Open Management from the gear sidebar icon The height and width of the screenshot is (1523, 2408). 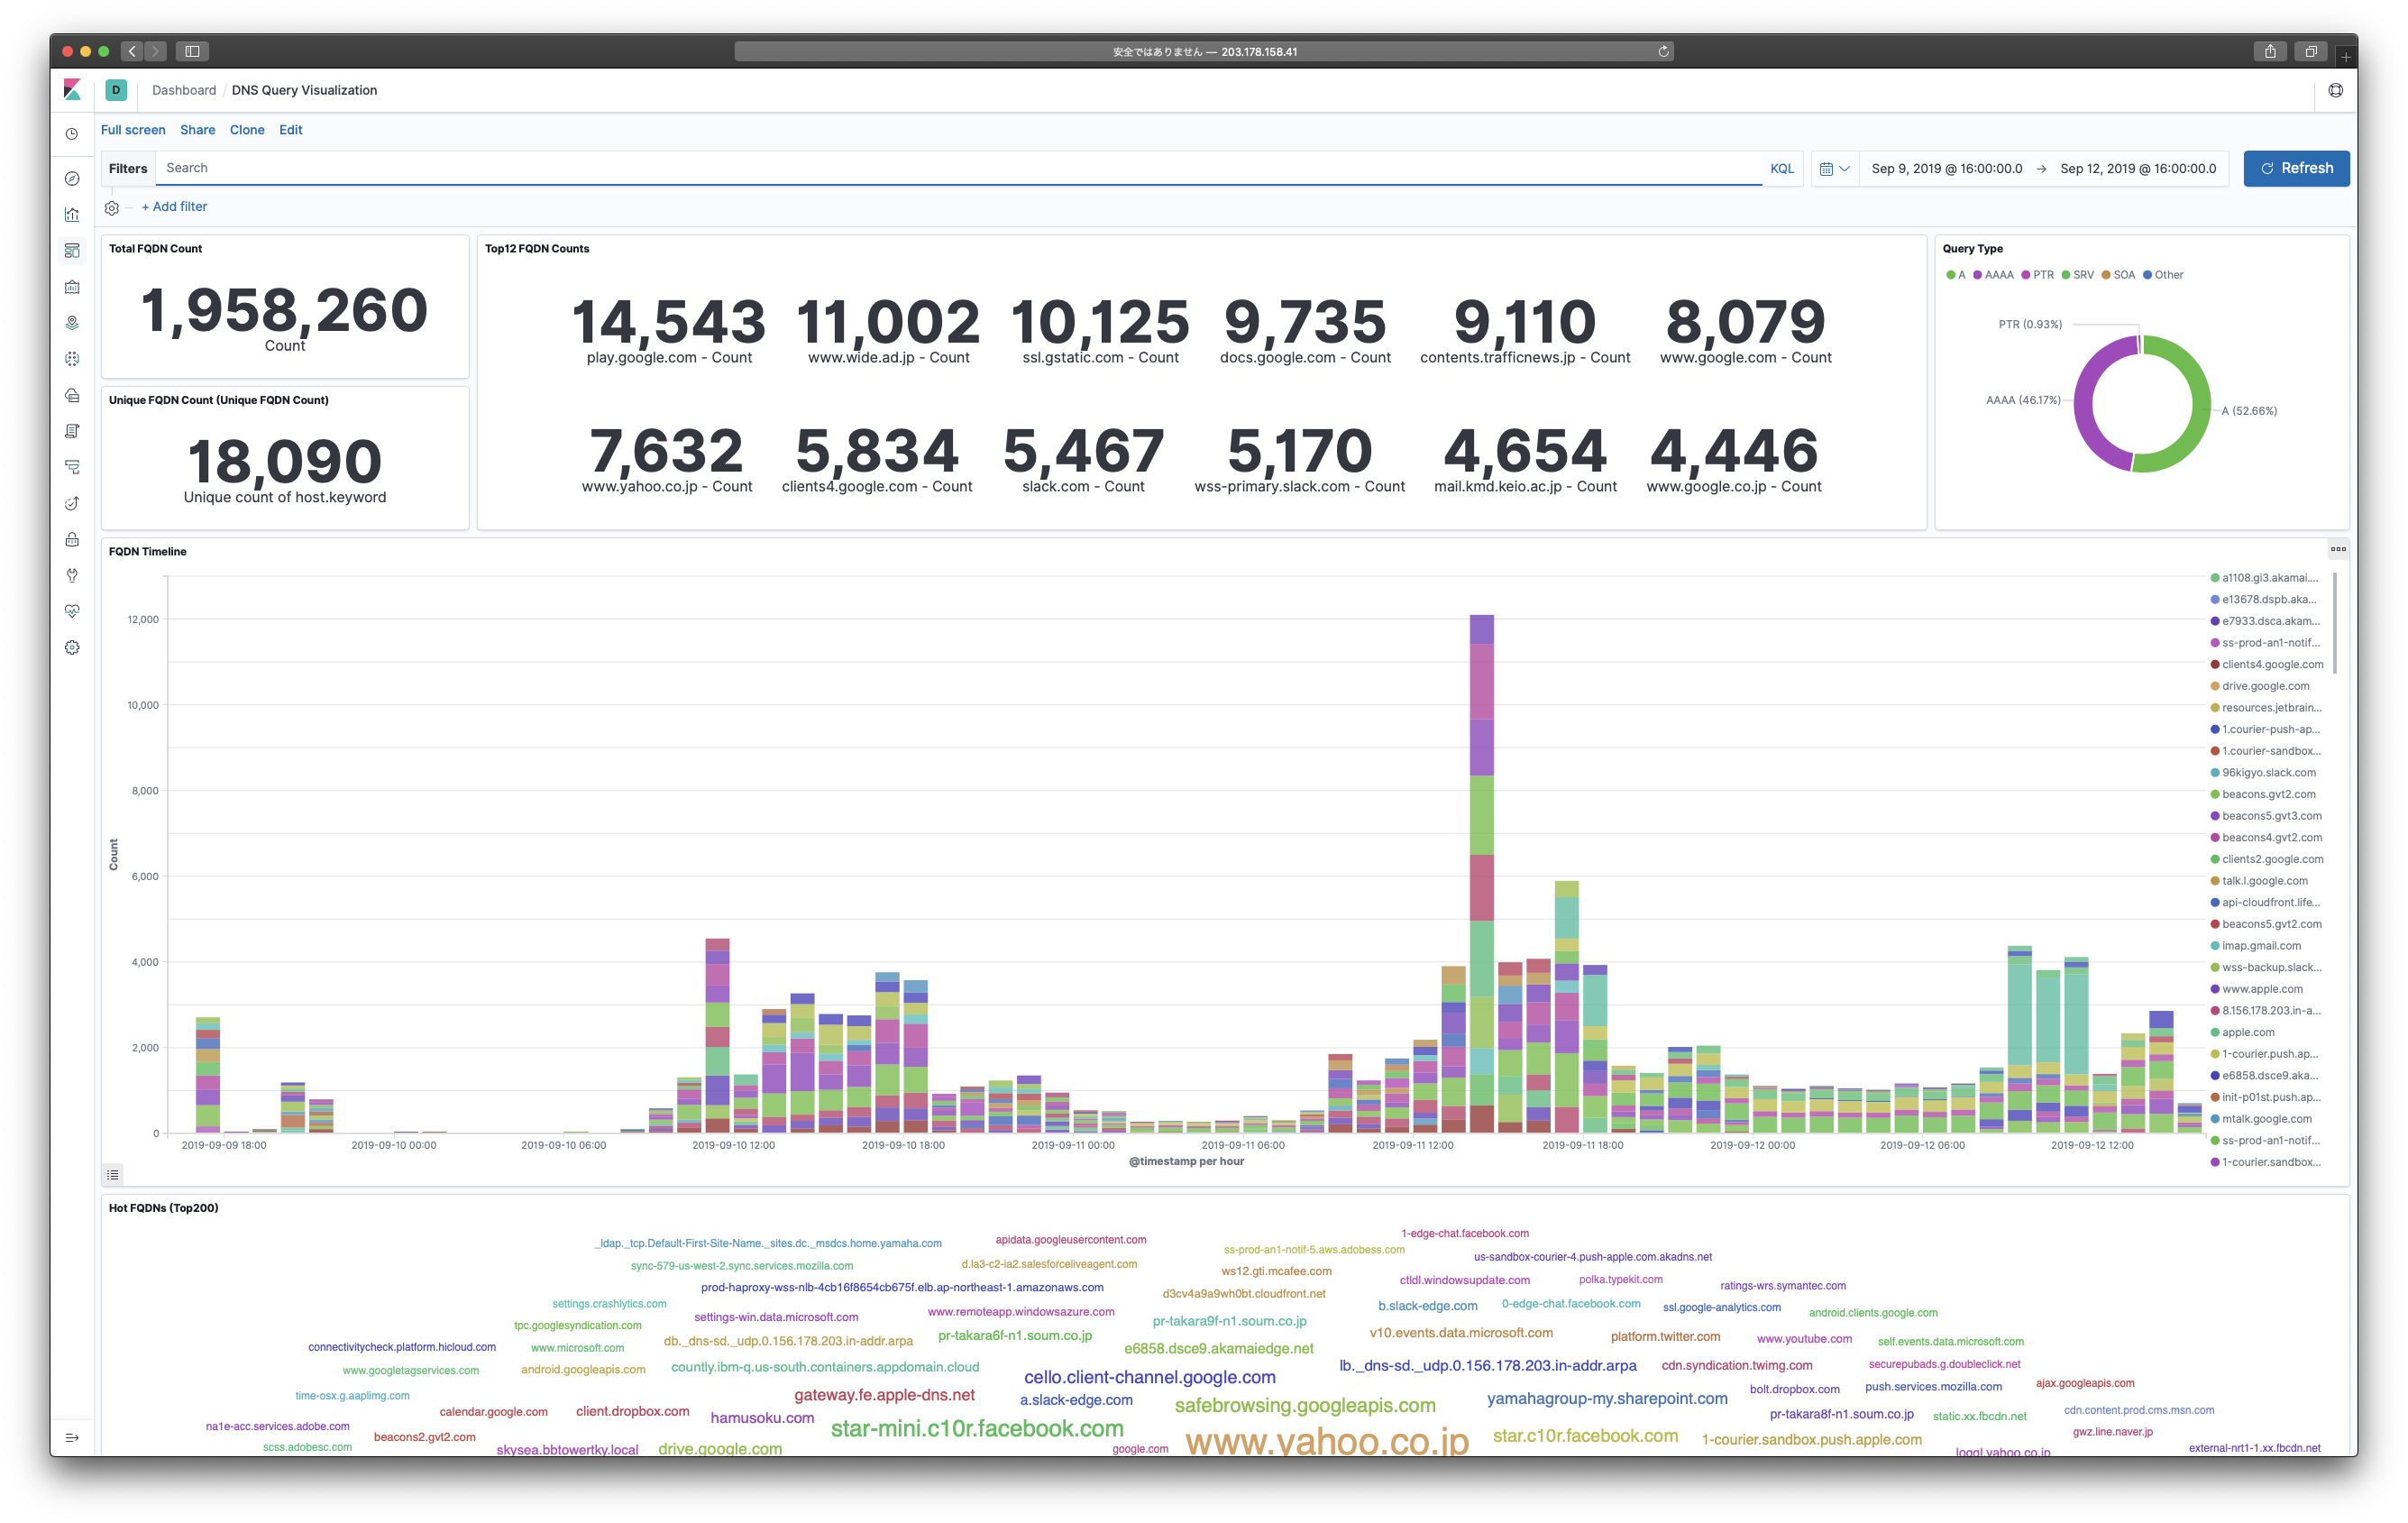(x=72, y=648)
